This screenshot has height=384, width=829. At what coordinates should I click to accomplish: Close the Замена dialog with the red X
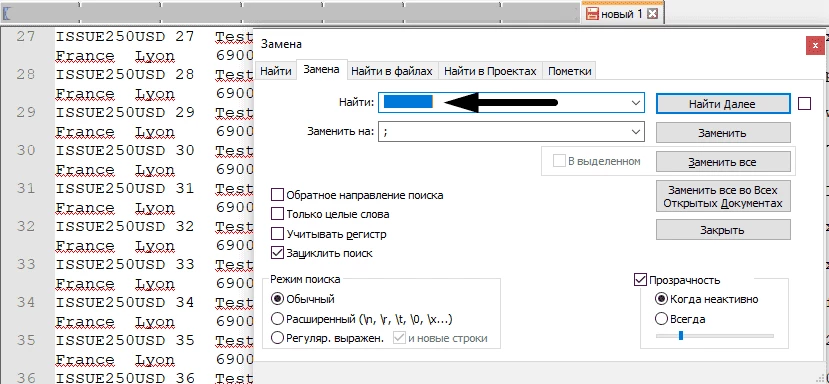pyautogui.click(x=814, y=45)
